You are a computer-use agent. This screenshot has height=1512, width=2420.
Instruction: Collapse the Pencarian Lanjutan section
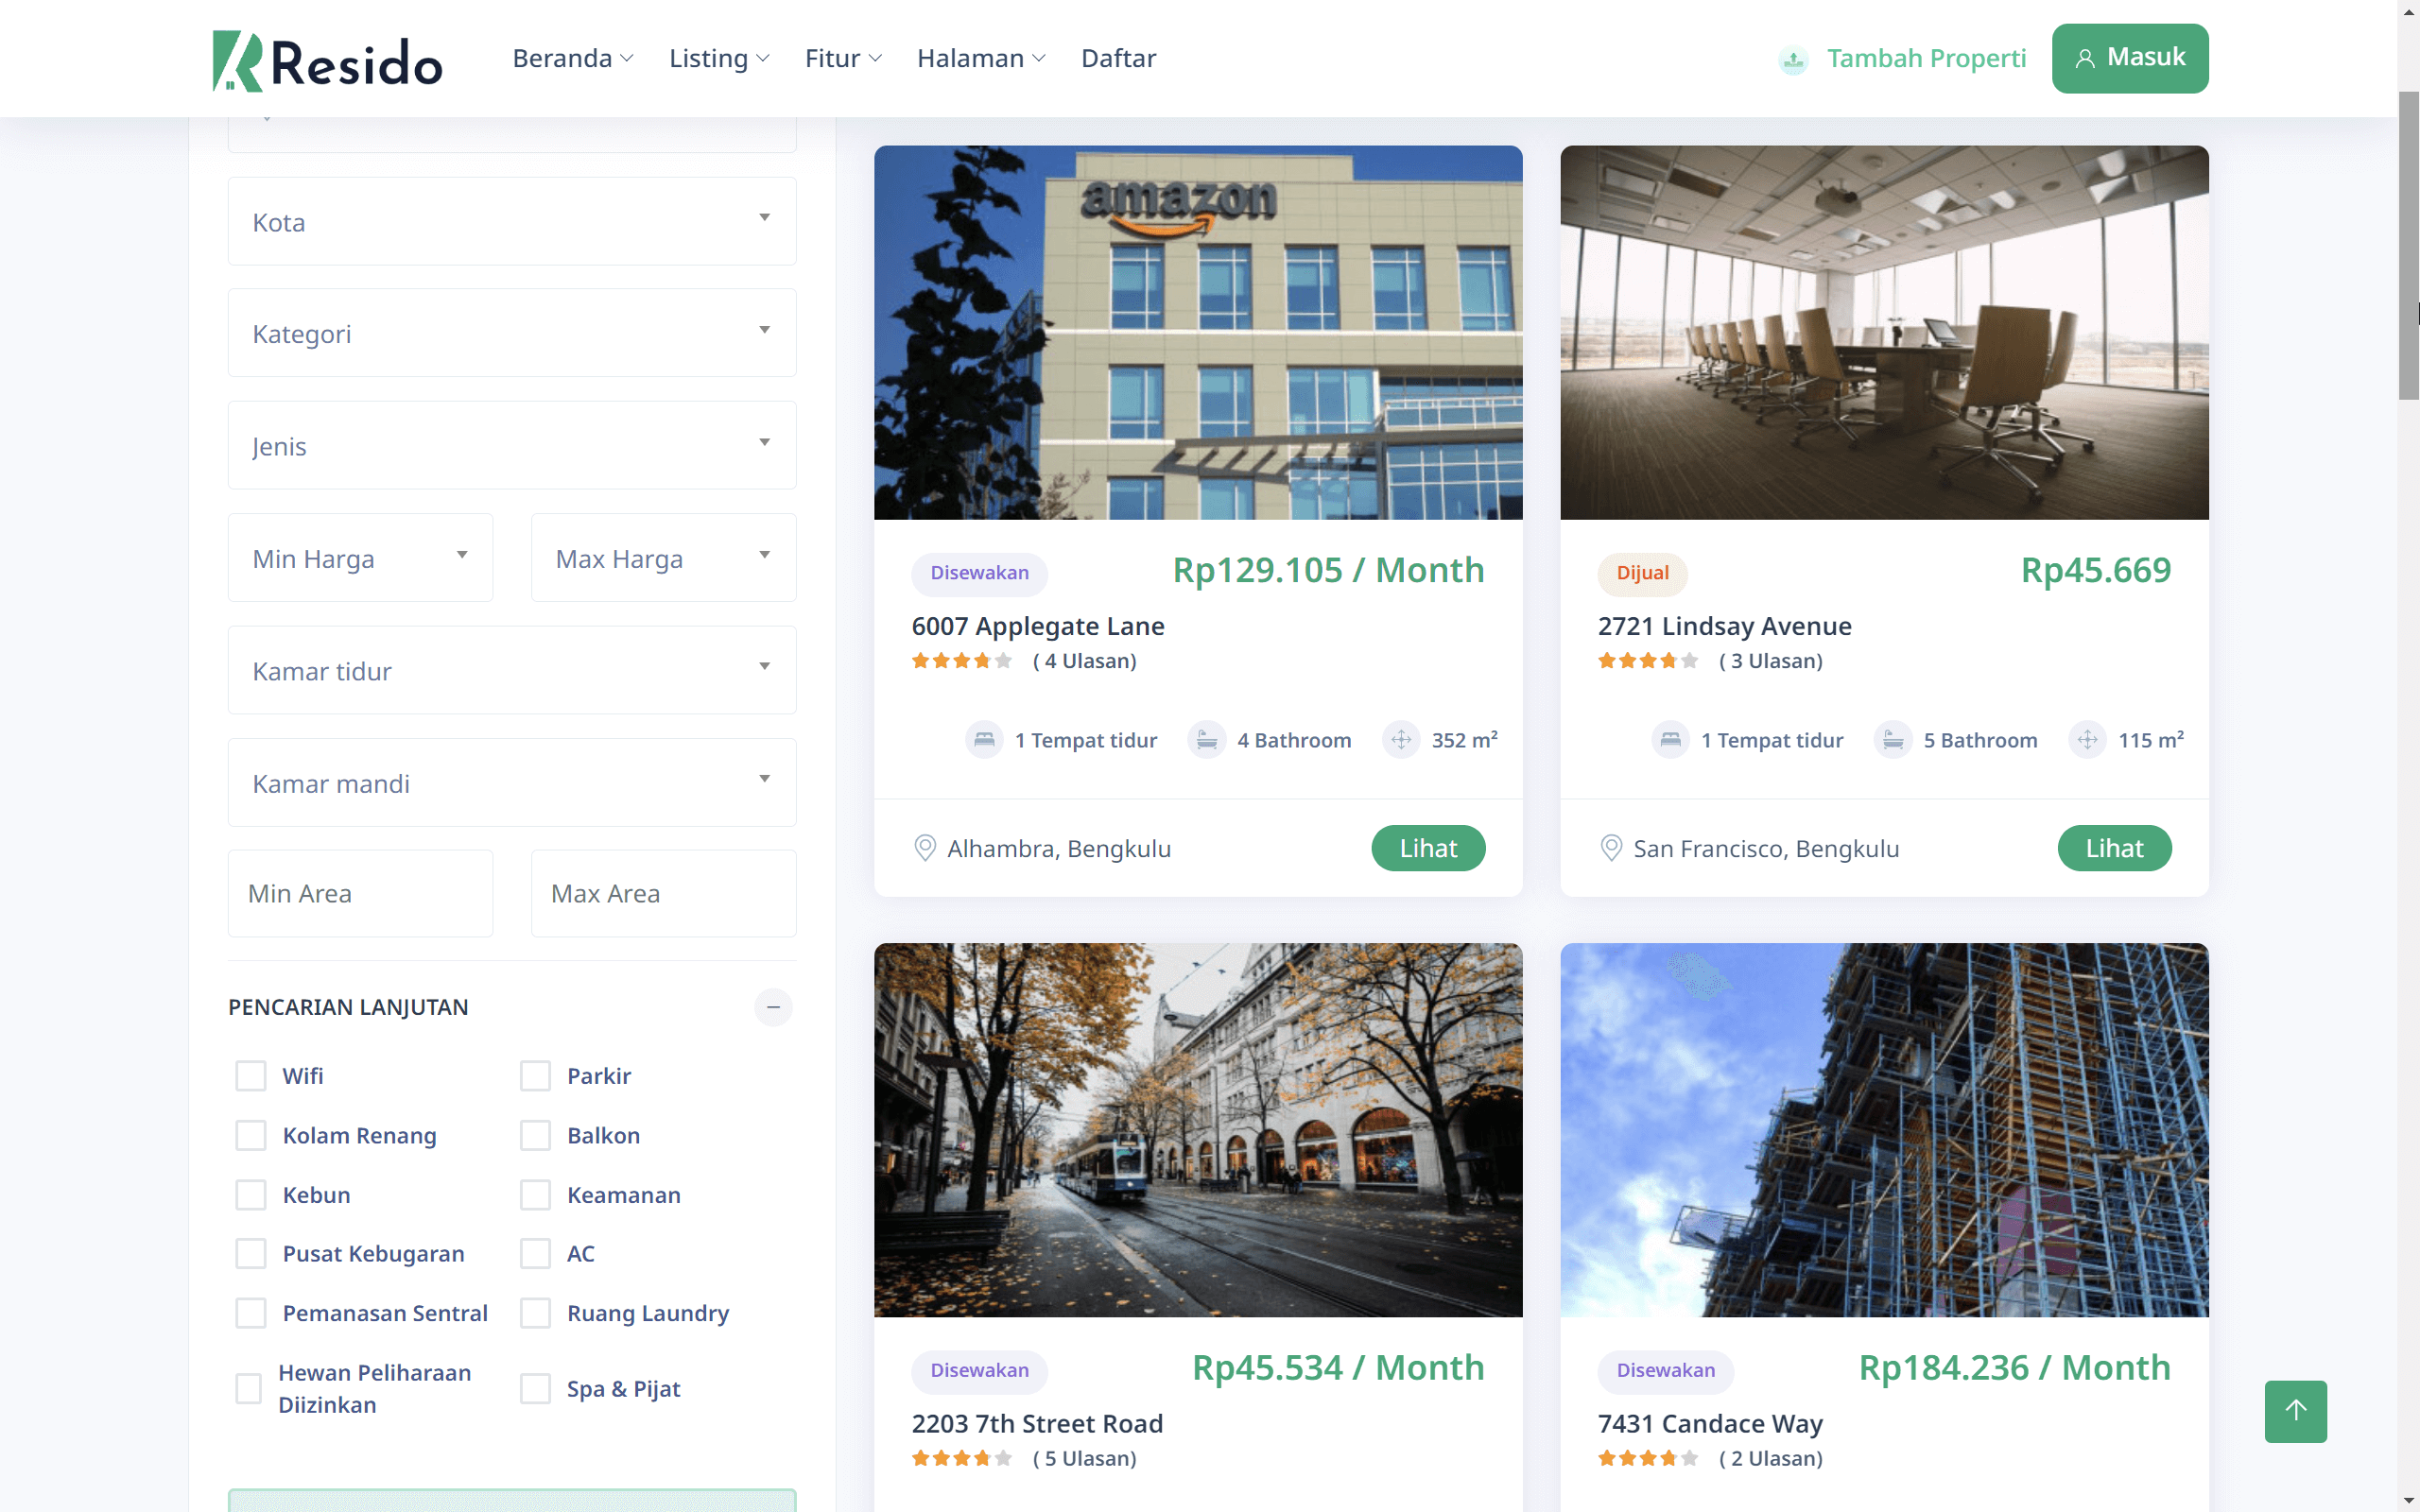pyautogui.click(x=773, y=1007)
